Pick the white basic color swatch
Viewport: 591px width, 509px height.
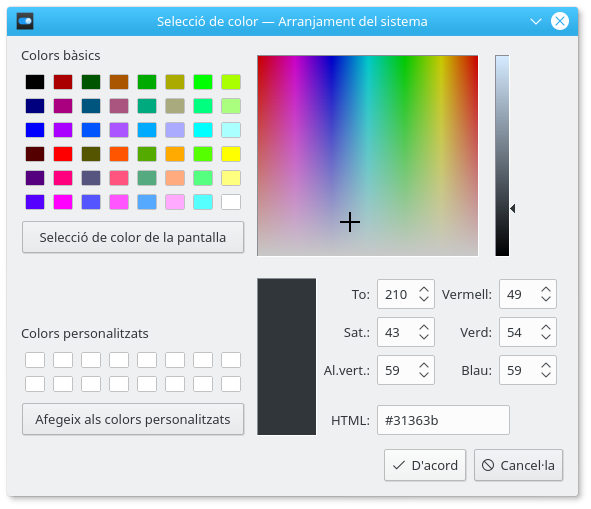tap(231, 202)
